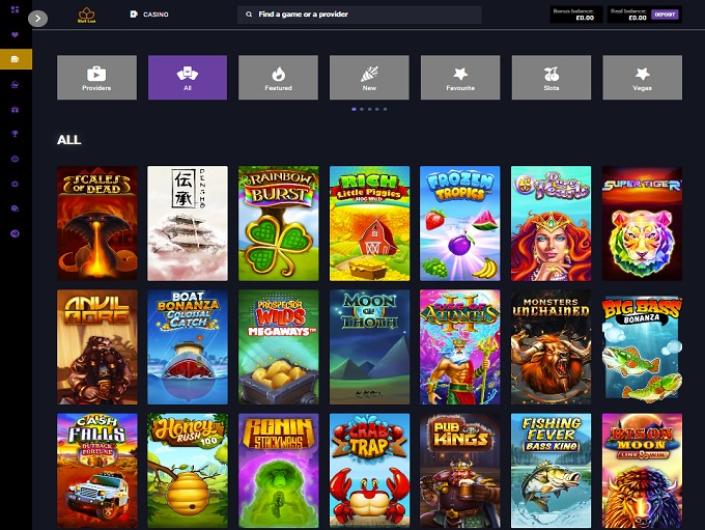Open the Monsters Unchained game
Image resolution: width=705 pixels, height=530 pixels.
click(x=551, y=347)
